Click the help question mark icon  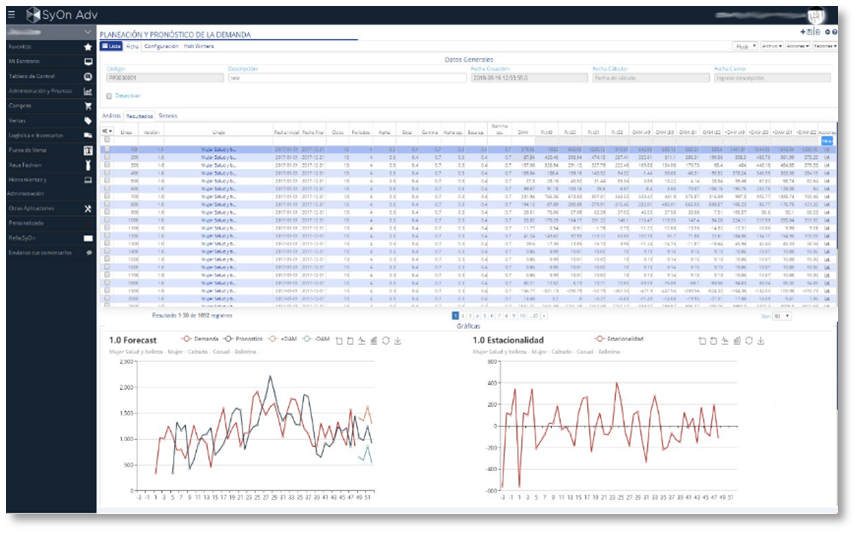[834, 33]
